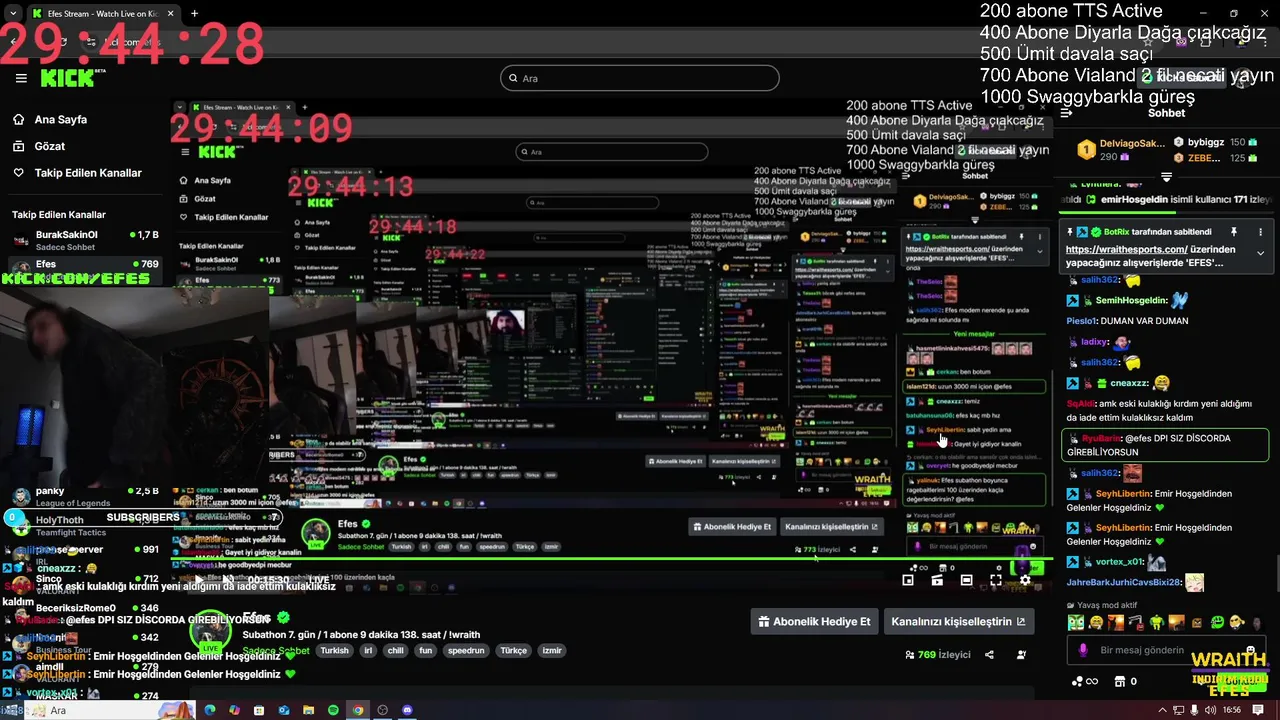Click the purple microphone icon in chat input

1083,650
